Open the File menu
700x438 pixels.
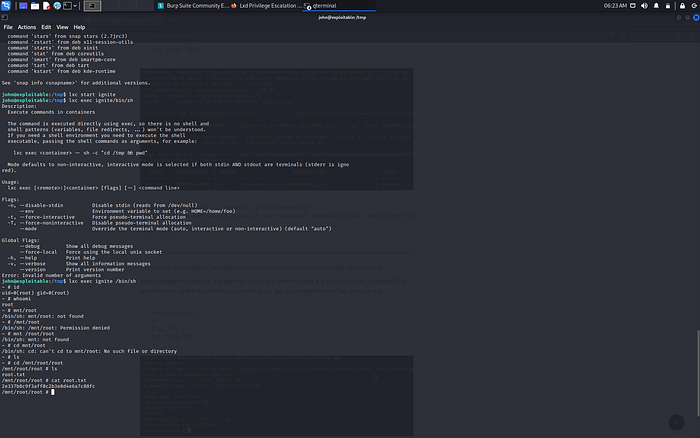pos(8,27)
